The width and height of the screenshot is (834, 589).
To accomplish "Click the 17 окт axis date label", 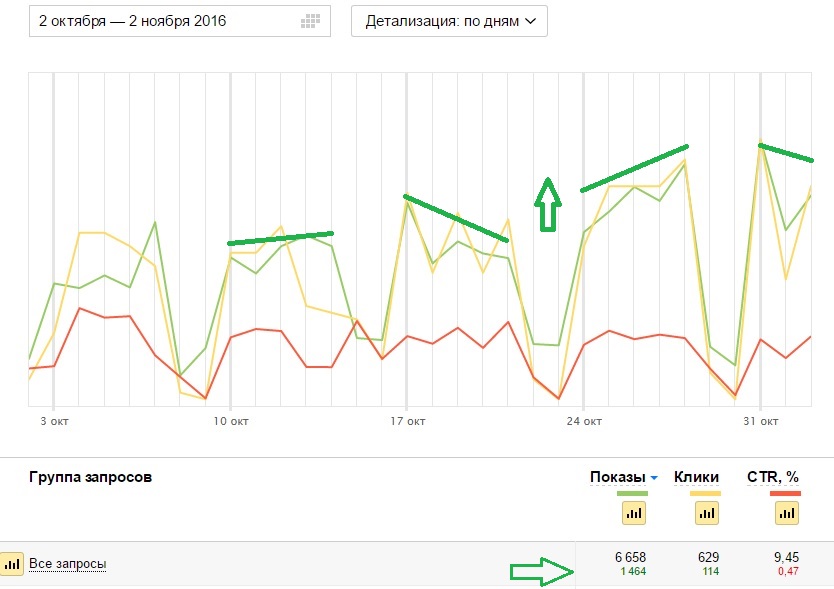I will coord(407,422).
